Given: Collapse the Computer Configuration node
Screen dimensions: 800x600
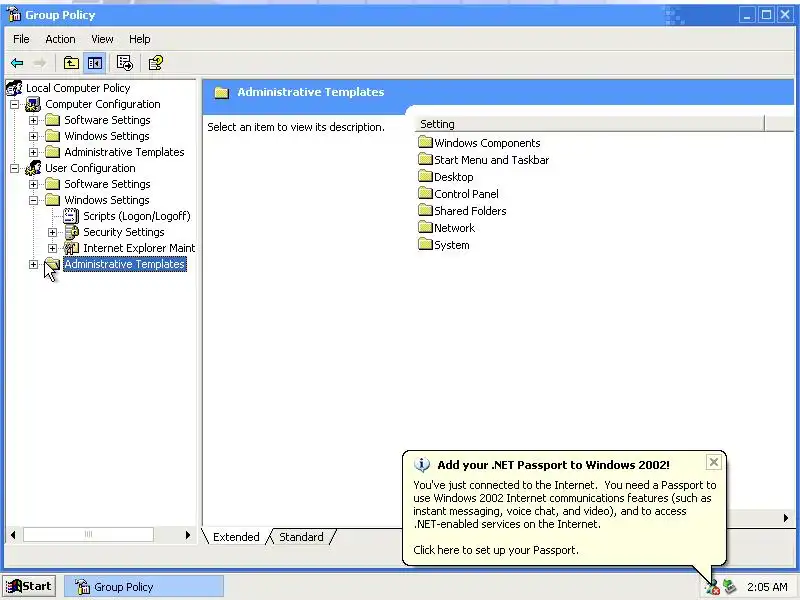Looking at the screenshot, I should pyautogui.click(x=14, y=105).
